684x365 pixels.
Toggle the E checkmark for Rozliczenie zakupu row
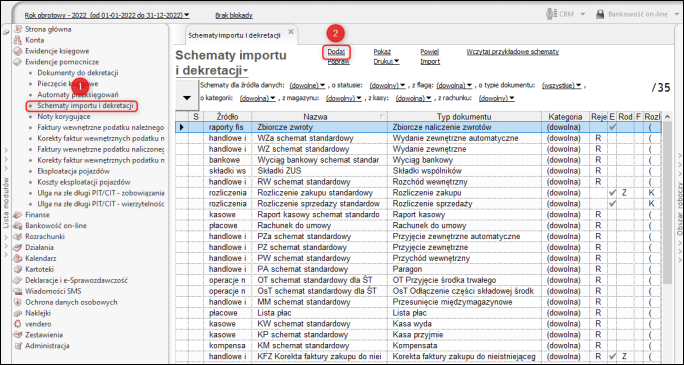tap(612, 193)
